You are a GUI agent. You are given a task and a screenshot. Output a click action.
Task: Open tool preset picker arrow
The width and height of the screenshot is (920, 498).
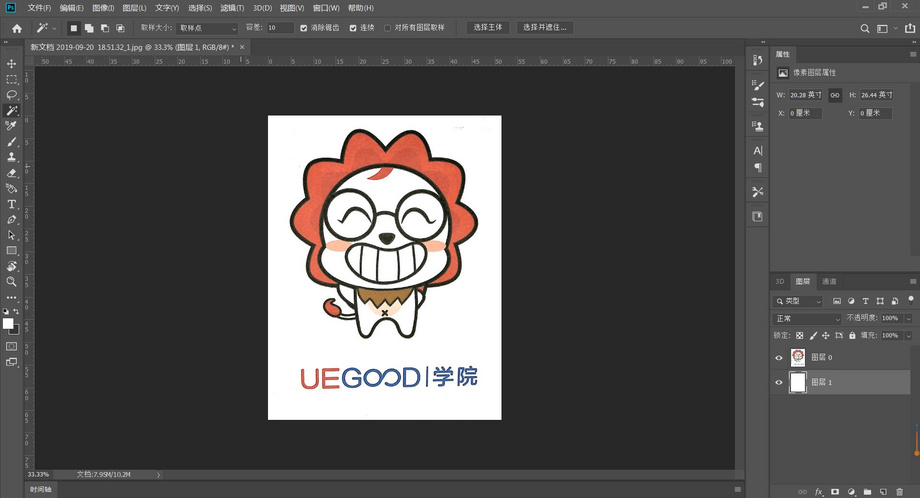coord(55,28)
